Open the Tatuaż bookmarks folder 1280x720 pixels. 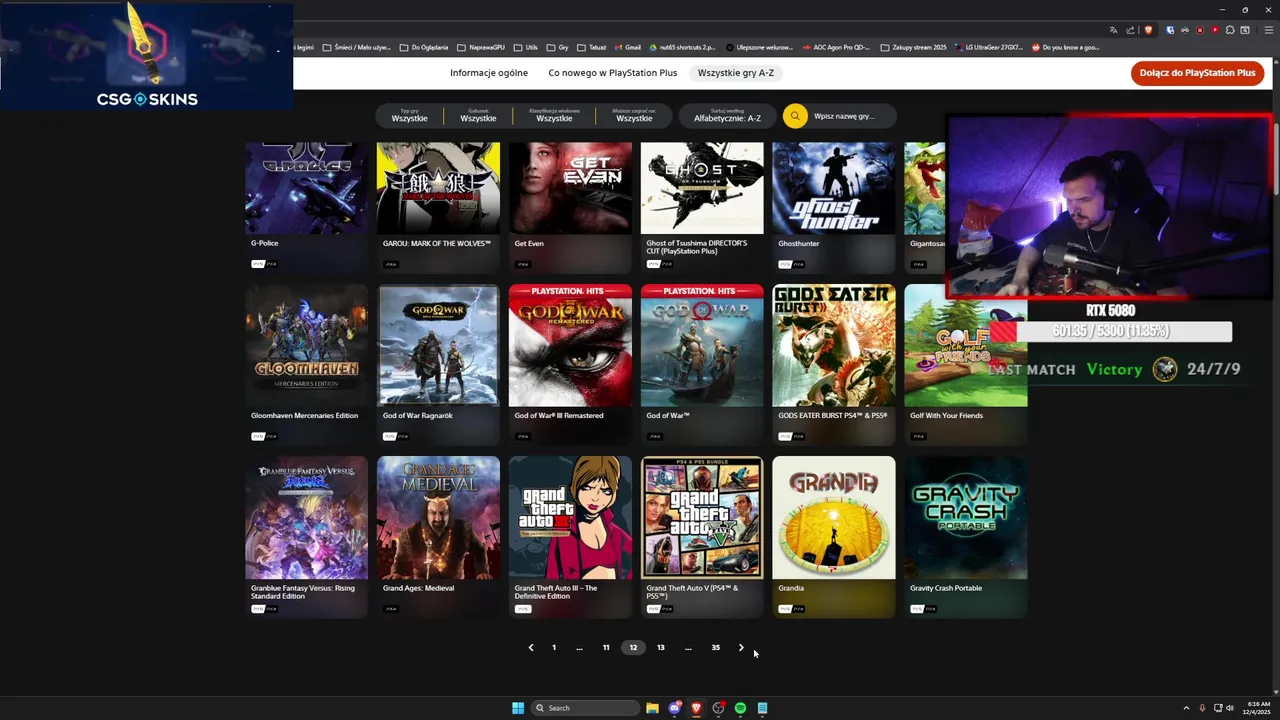click(591, 47)
